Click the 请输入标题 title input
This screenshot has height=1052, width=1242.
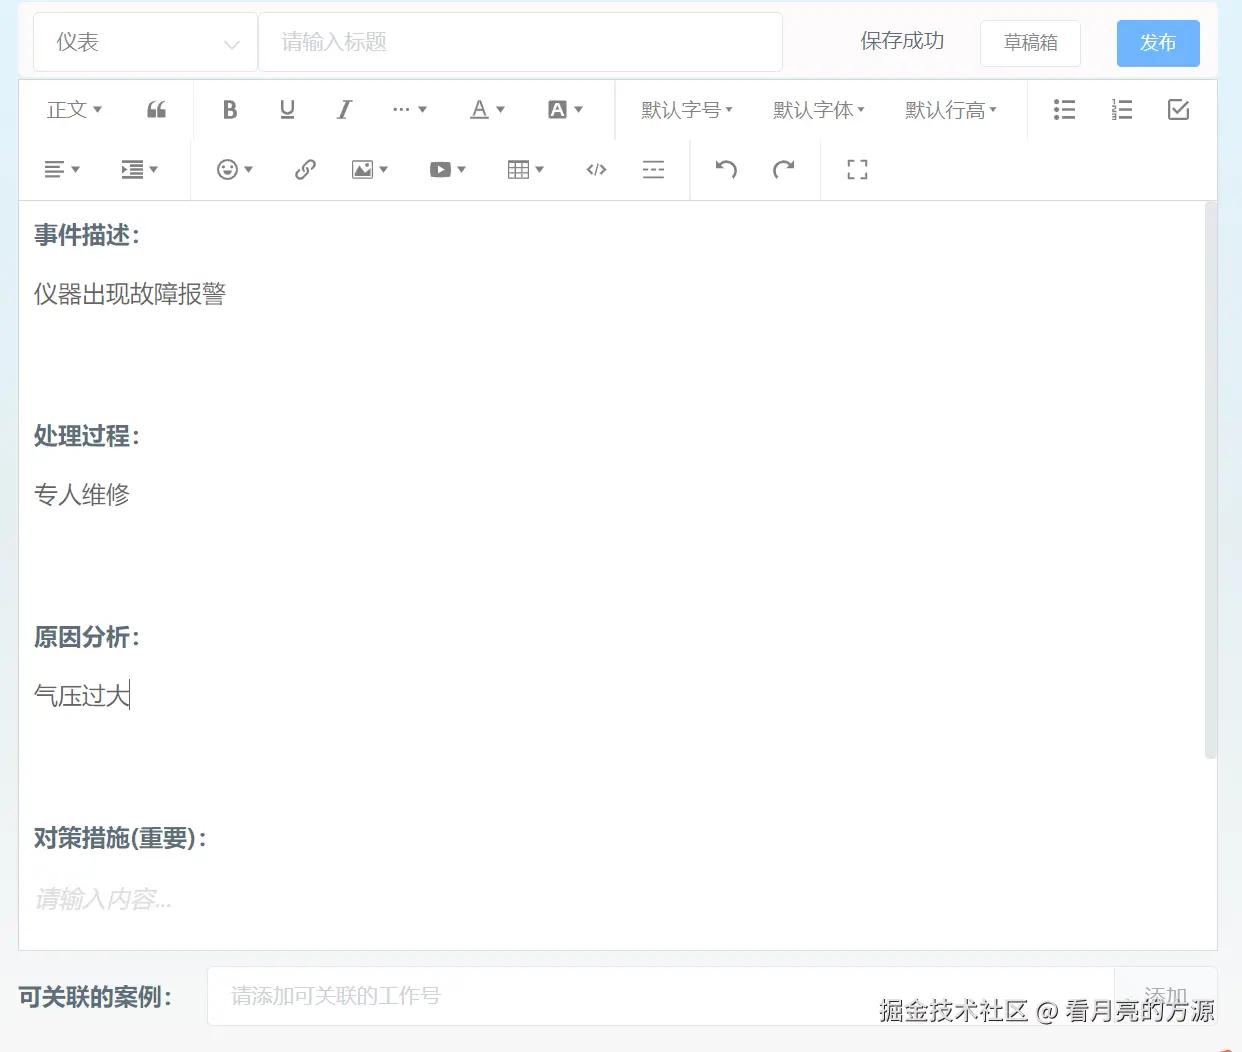(x=520, y=42)
